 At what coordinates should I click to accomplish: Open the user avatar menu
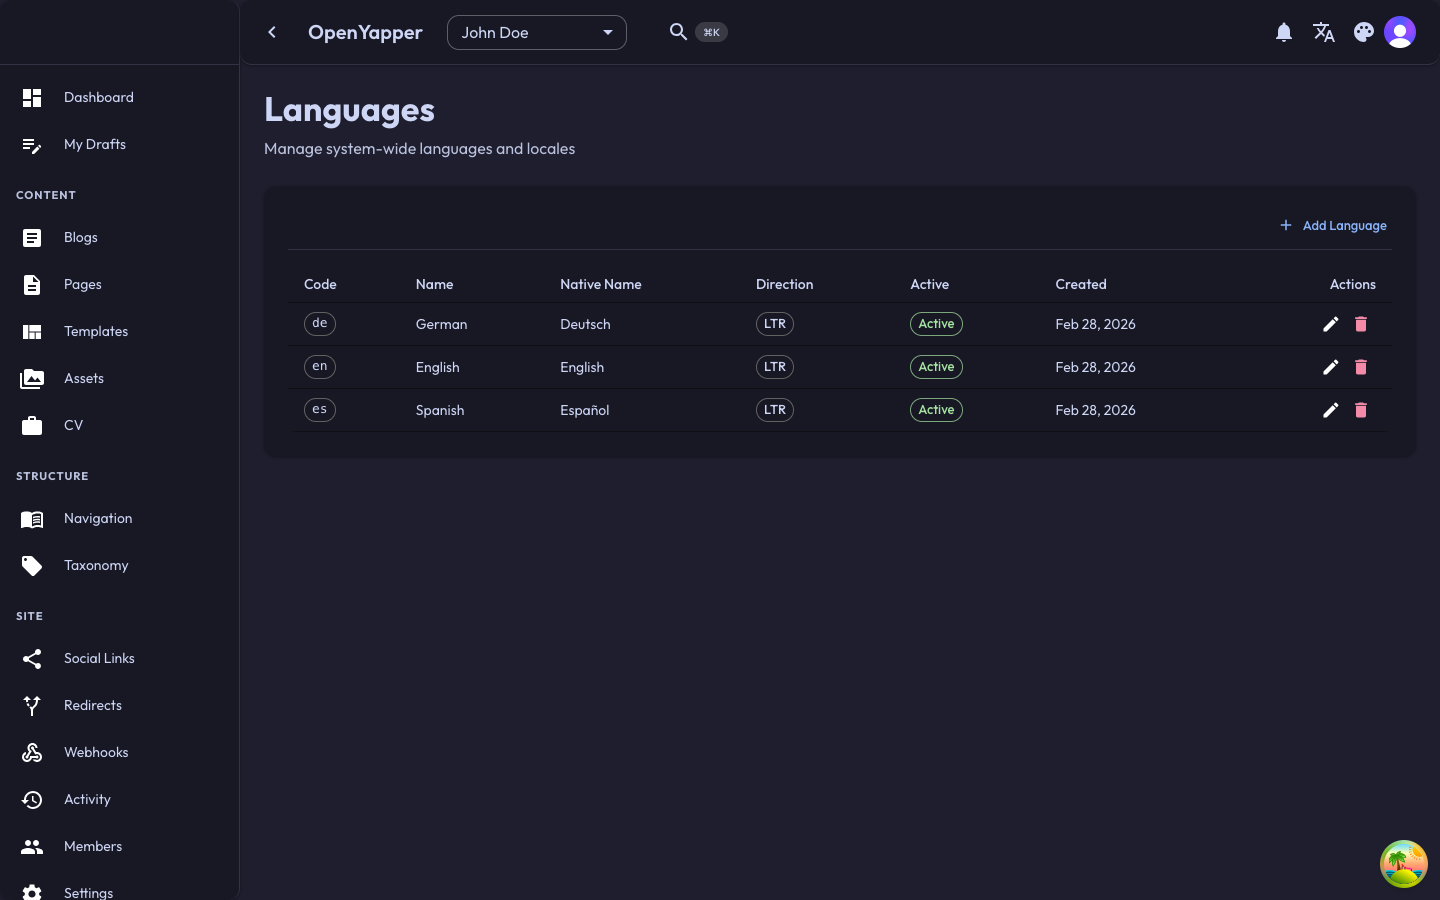click(x=1400, y=33)
